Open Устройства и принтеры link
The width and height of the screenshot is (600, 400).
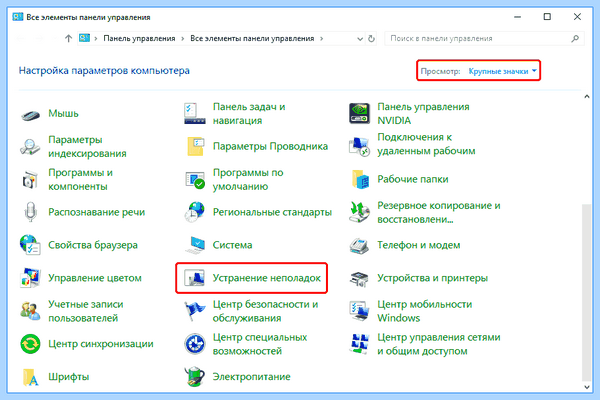pos(433,278)
